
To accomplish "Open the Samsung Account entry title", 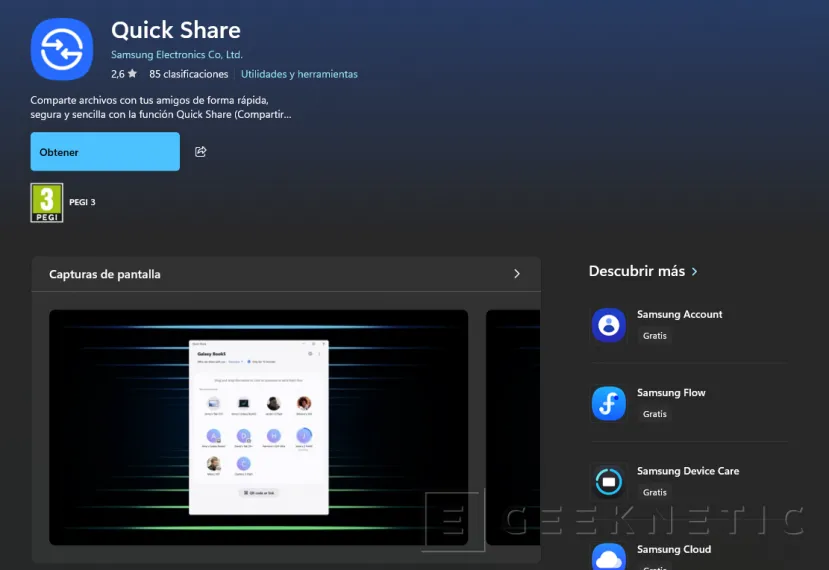I will coord(679,314).
